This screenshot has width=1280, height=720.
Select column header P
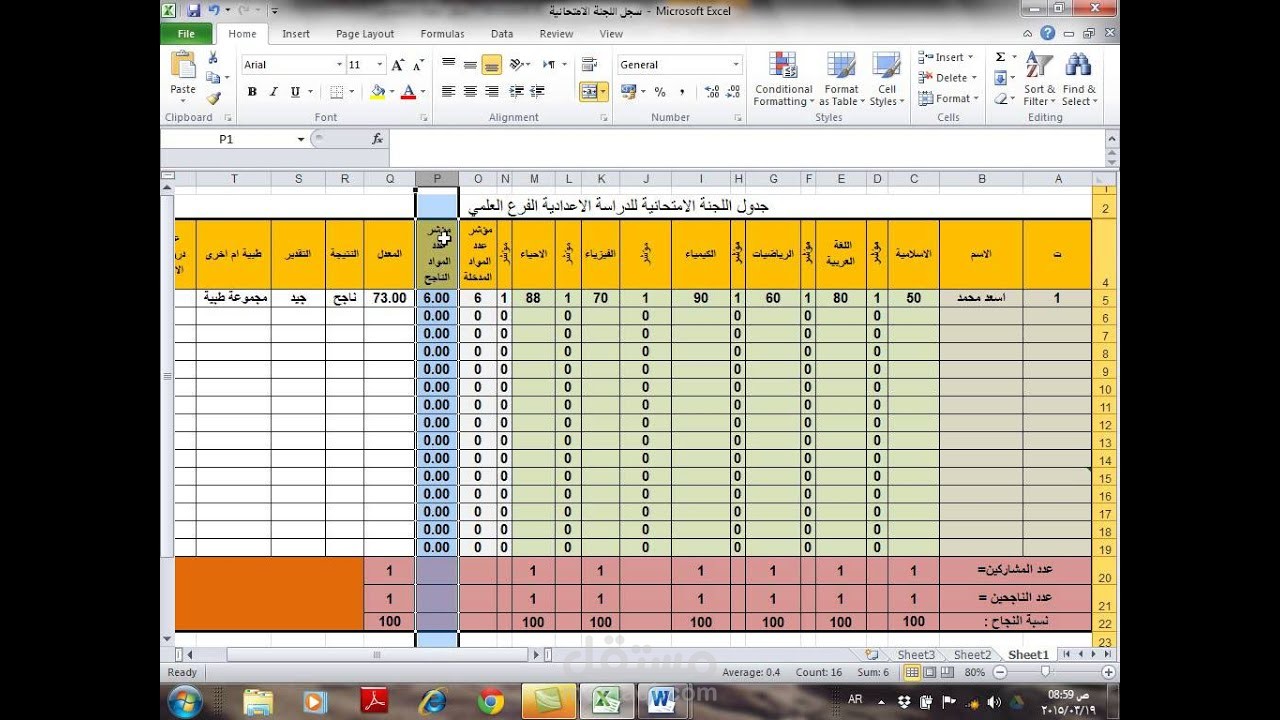tap(437, 179)
